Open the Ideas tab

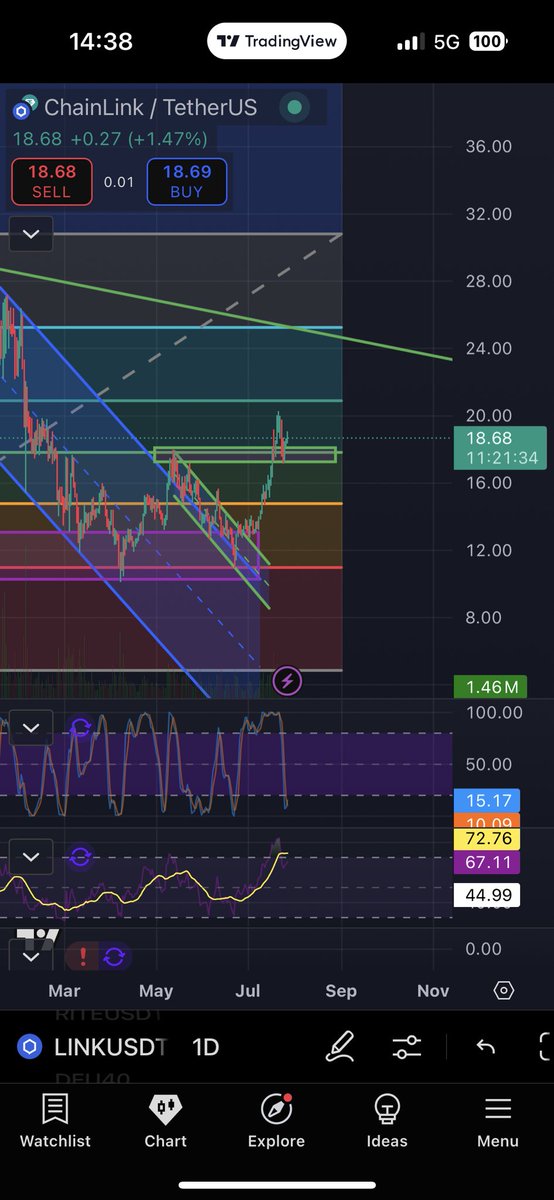[x=387, y=1121]
